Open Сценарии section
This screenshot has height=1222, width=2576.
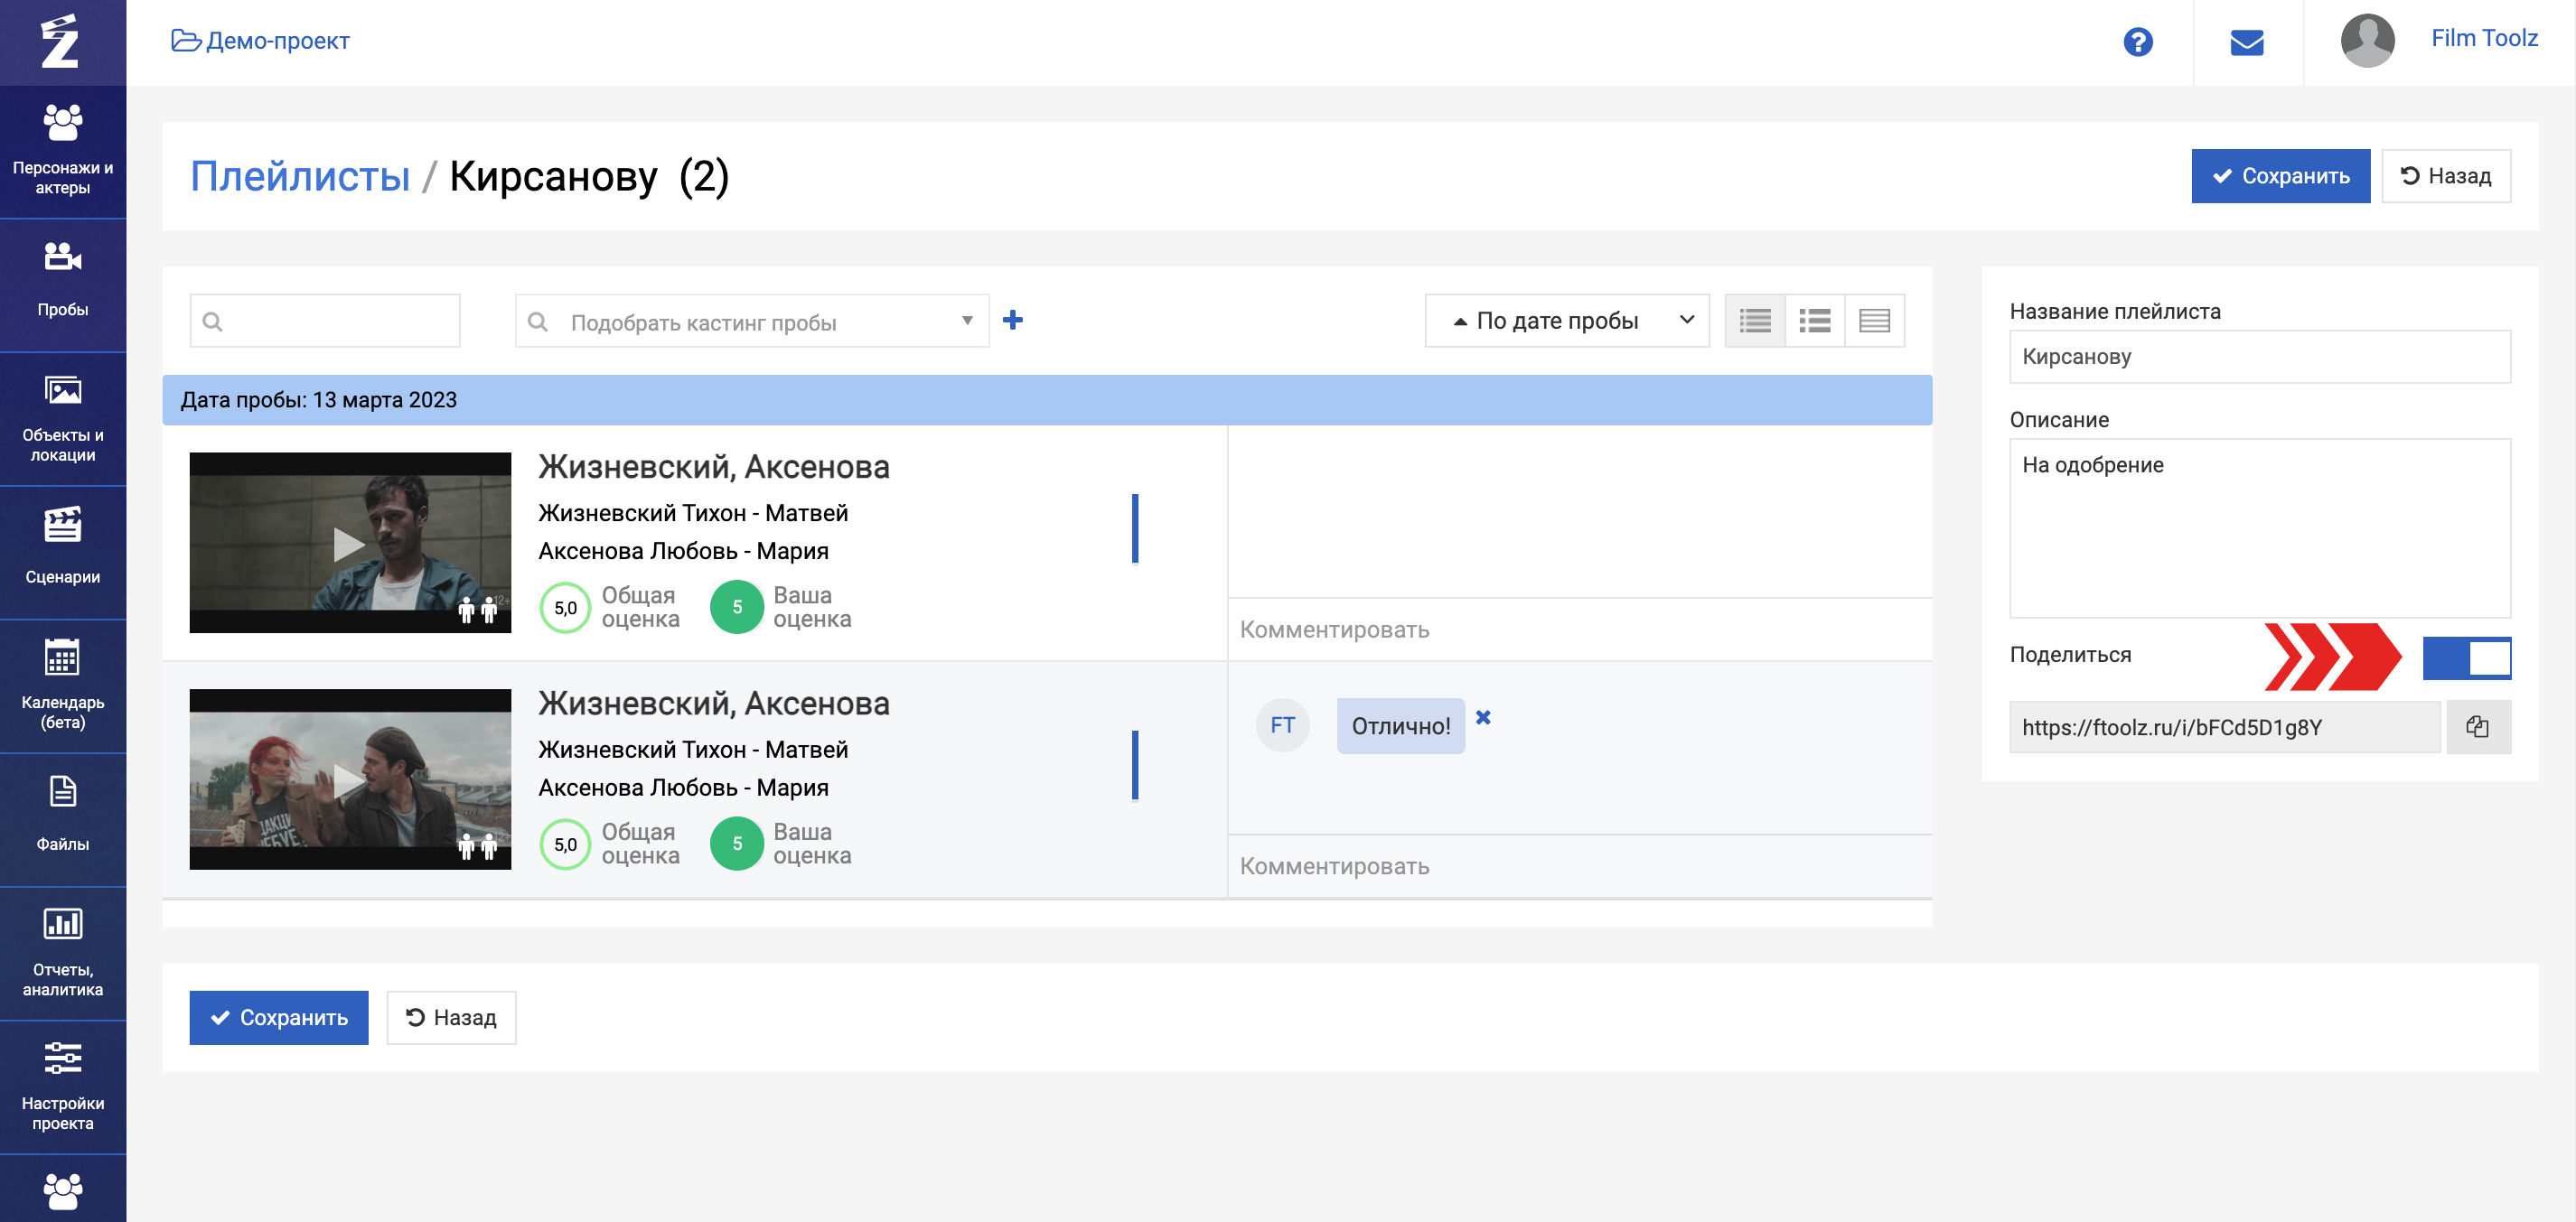(63, 552)
